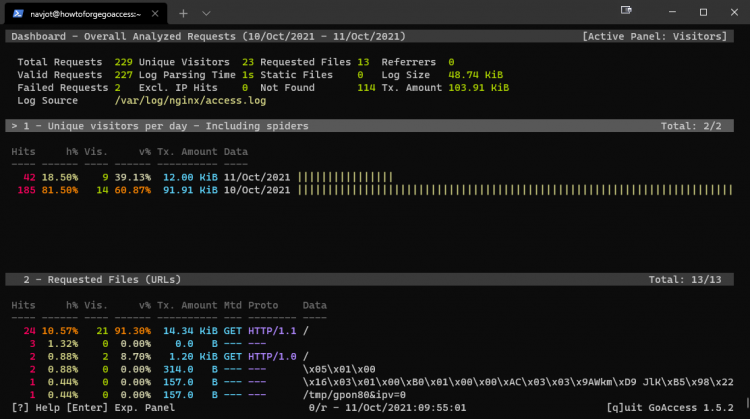
Task: Click the PowerShell icon on the tab
Action: click(18, 13)
